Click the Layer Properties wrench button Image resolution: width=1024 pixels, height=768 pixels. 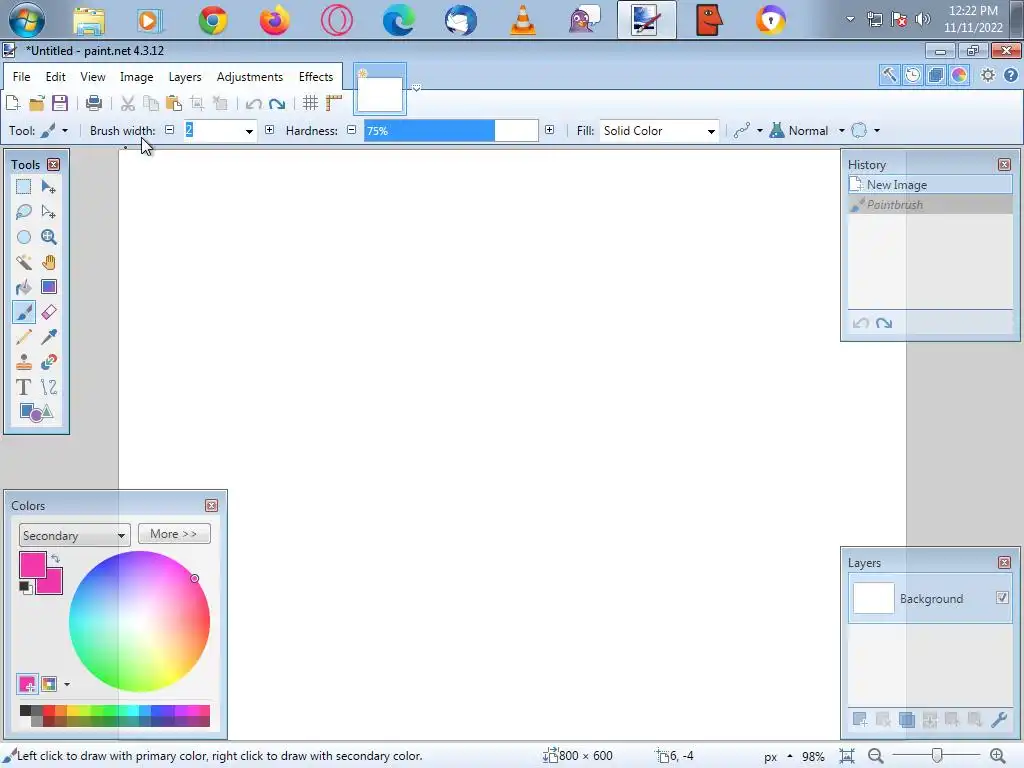(999, 720)
